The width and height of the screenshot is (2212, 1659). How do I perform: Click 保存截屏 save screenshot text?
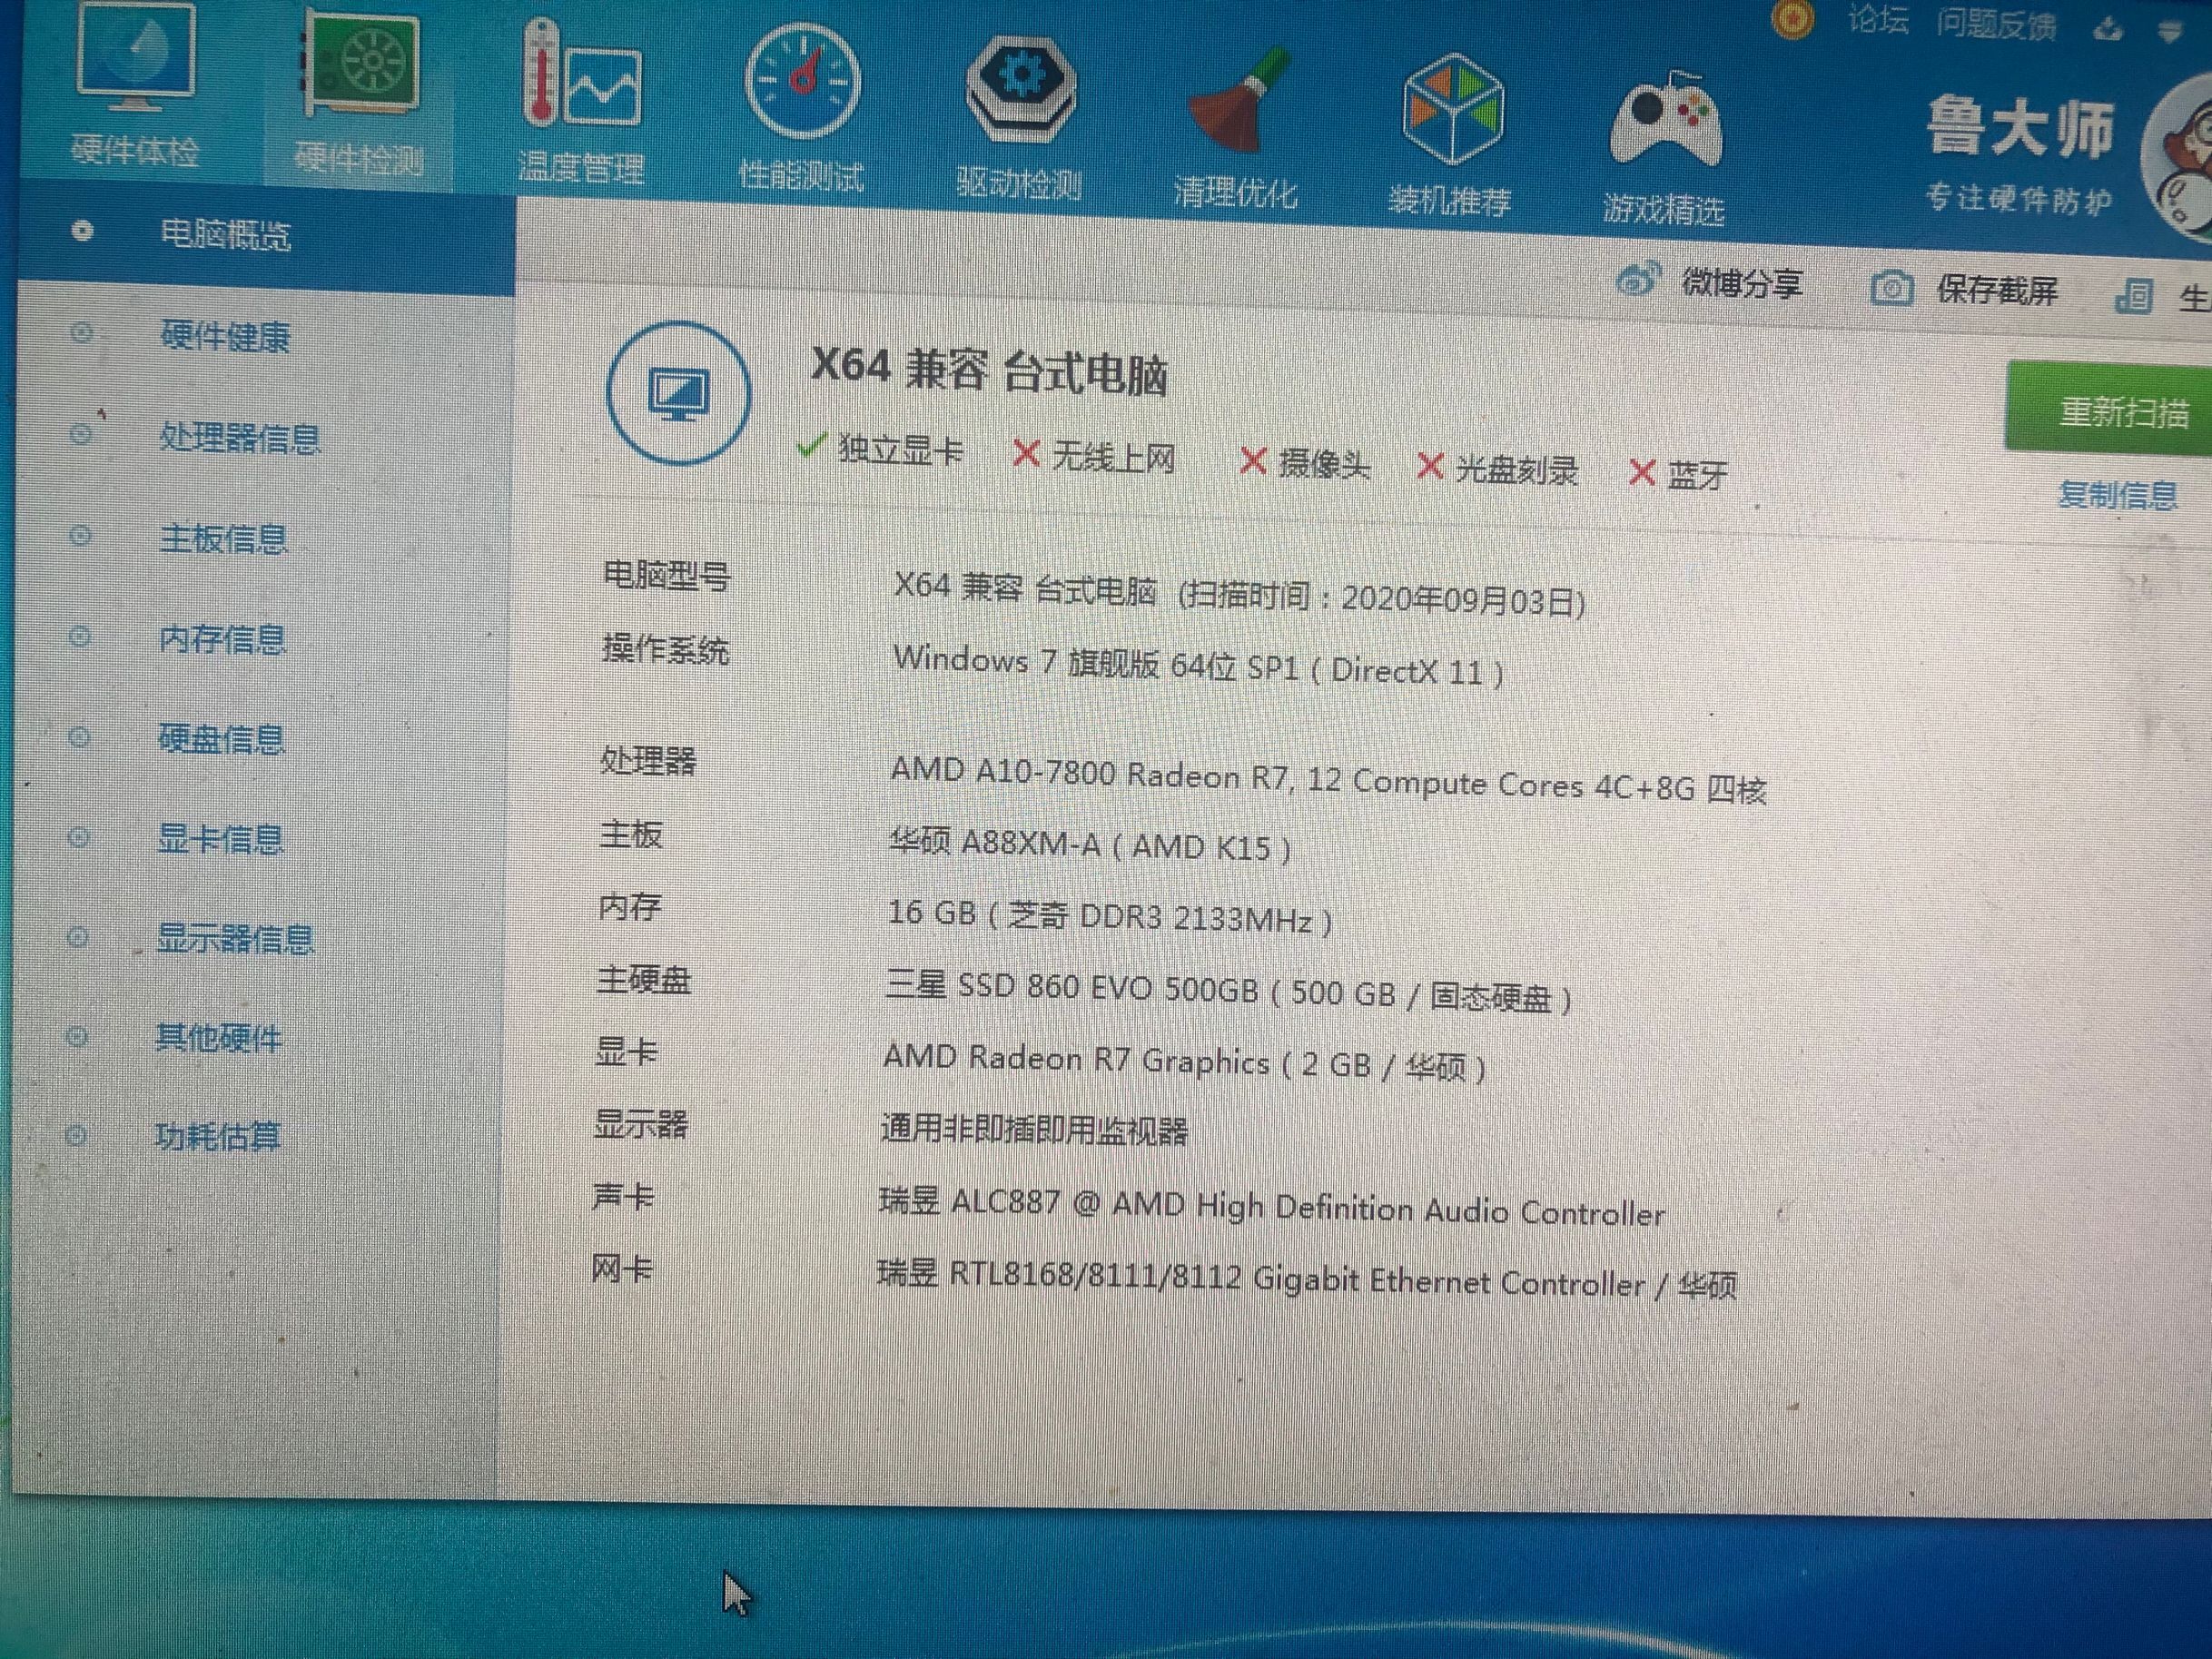pyautogui.click(x=1997, y=291)
